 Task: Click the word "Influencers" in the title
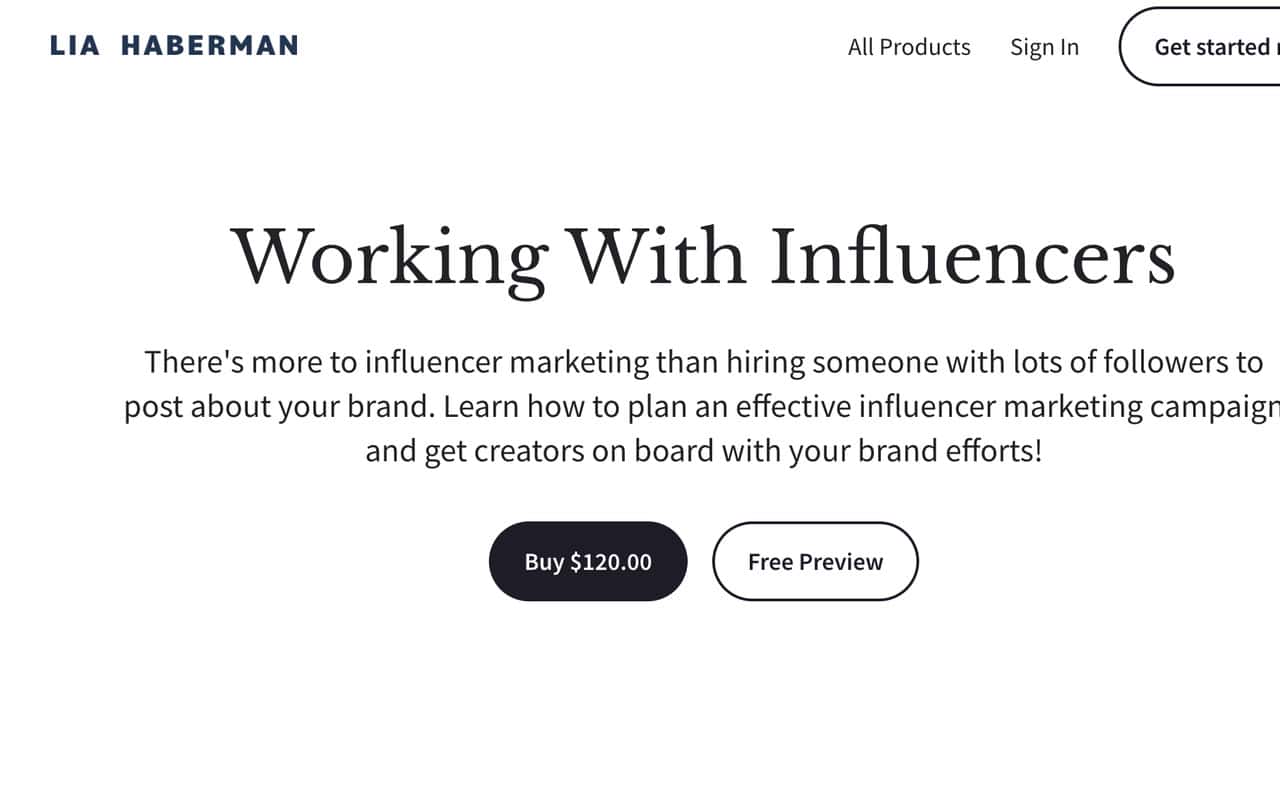[x=972, y=258]
